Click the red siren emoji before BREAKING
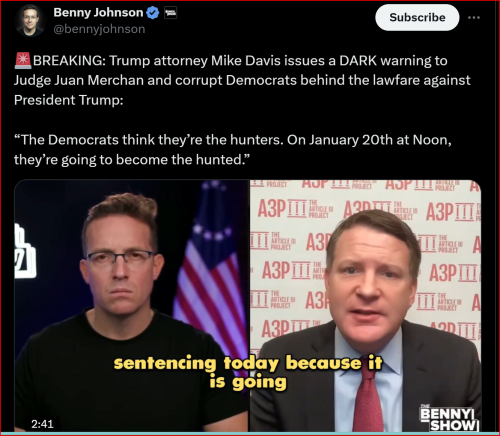 tap(23, 61)
